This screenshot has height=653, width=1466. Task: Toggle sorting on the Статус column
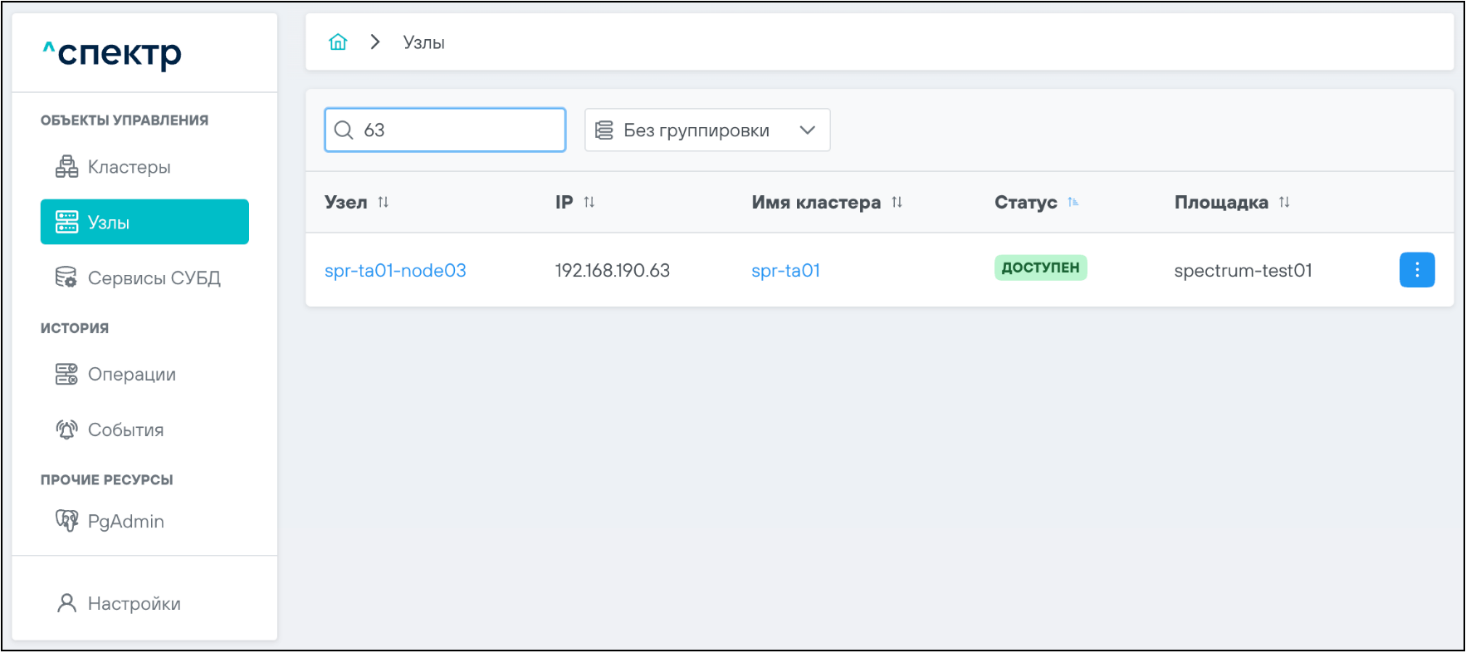pyautogui.click(x=1073, y=203)
